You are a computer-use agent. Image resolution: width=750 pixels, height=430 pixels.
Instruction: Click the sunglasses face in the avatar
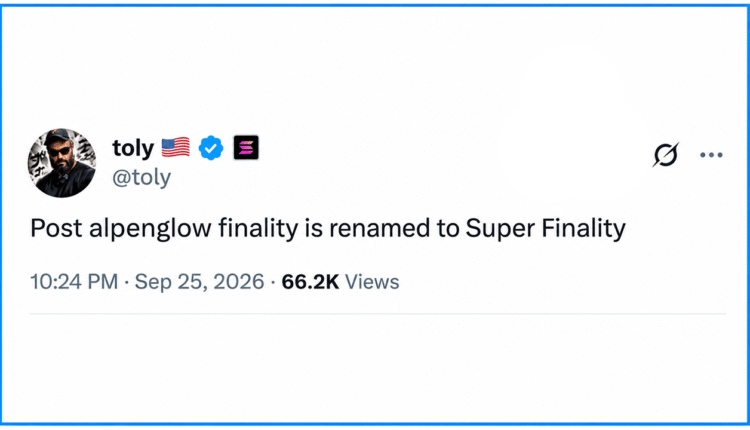59,151
